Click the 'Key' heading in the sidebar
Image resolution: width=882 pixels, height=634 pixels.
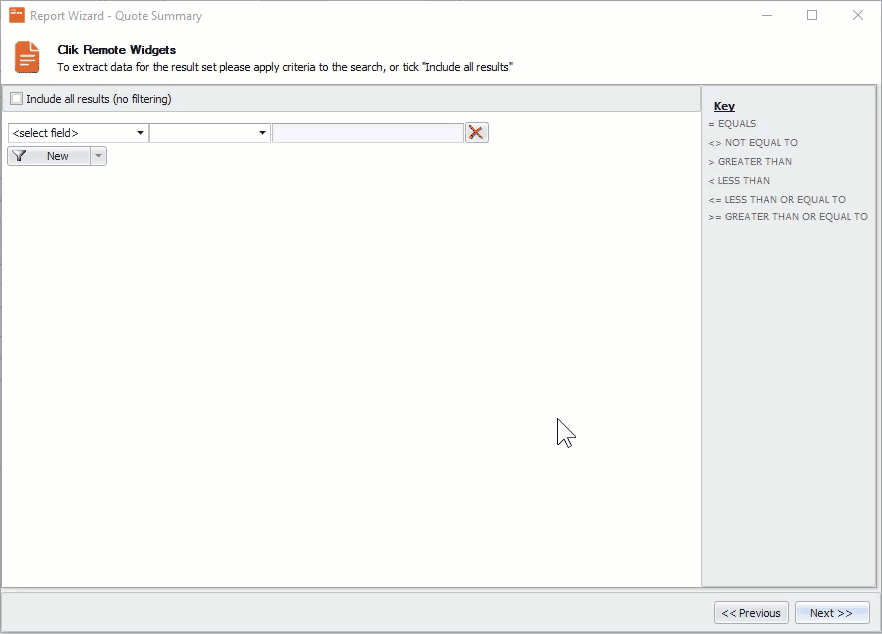[x=724, y=106]
